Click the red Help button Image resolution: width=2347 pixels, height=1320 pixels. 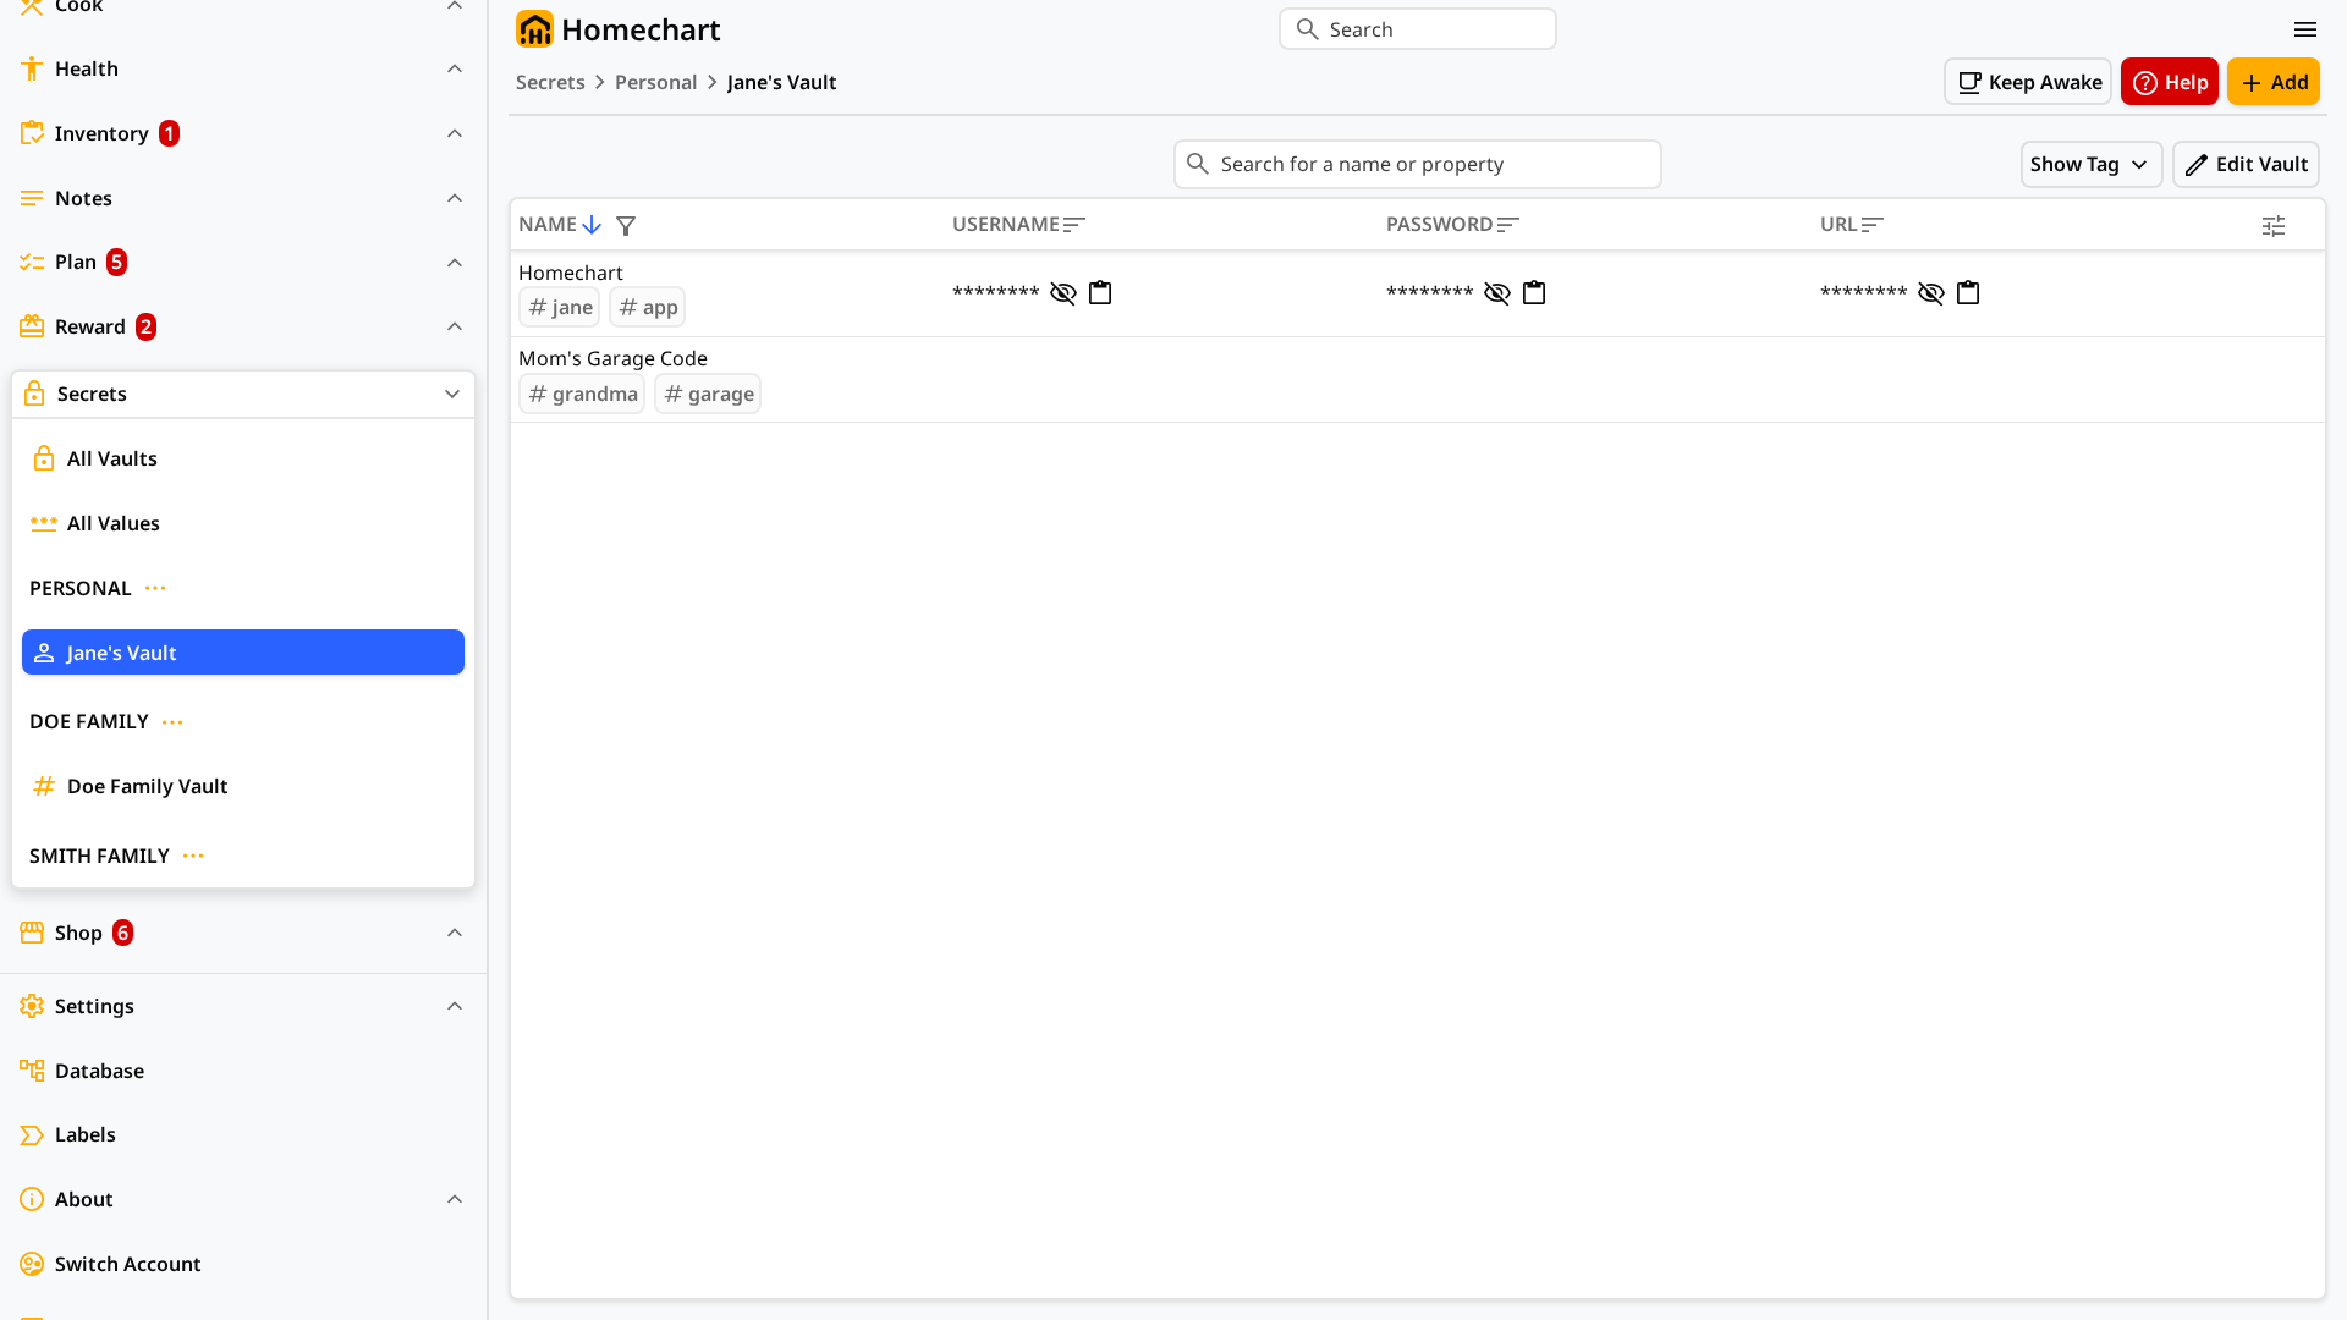click(2170, 82)
